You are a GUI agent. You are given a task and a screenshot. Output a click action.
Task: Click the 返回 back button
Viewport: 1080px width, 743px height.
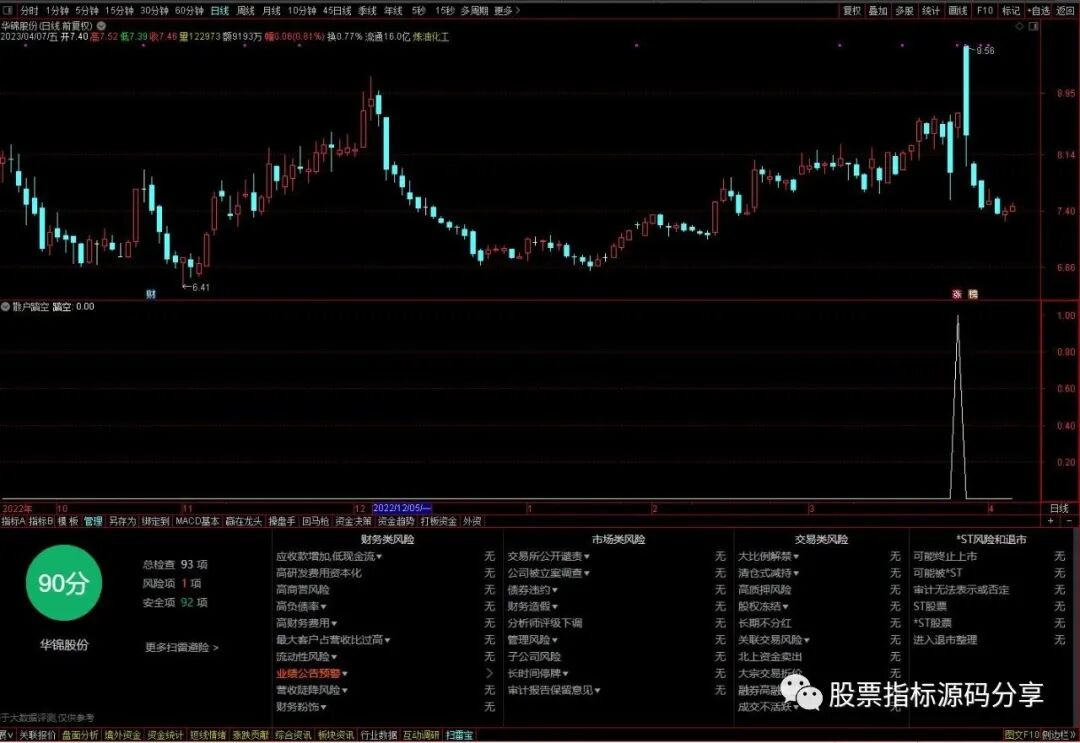coord(1066,10)
